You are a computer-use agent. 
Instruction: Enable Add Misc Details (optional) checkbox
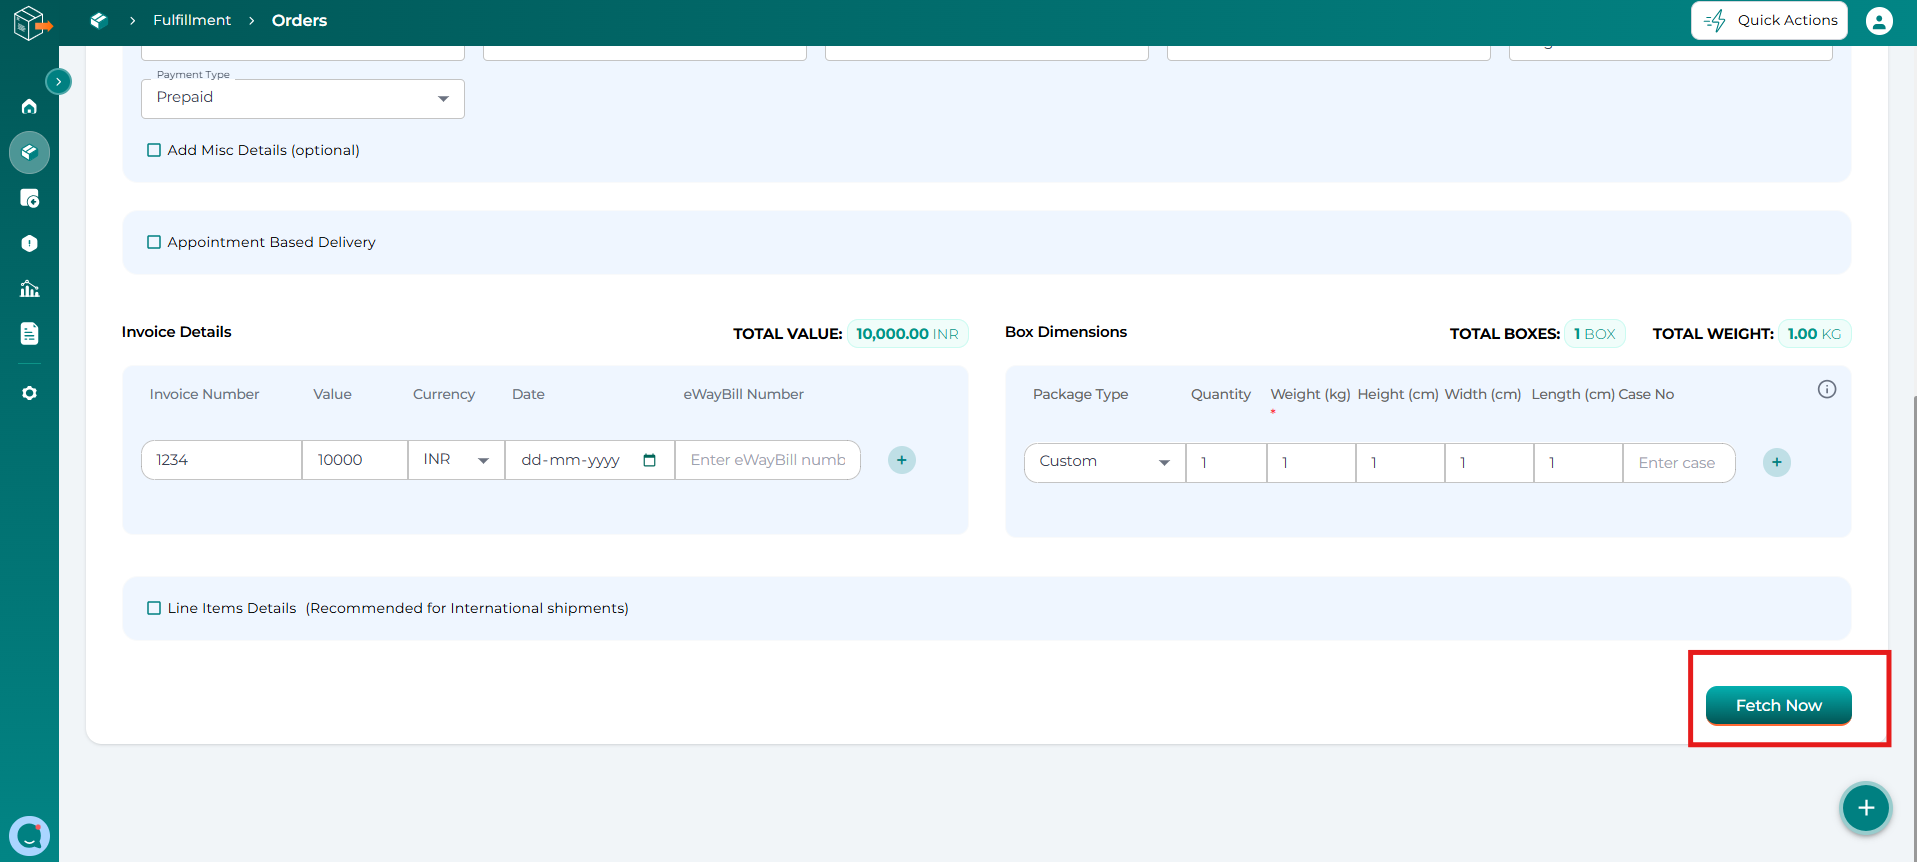(154, 150)
